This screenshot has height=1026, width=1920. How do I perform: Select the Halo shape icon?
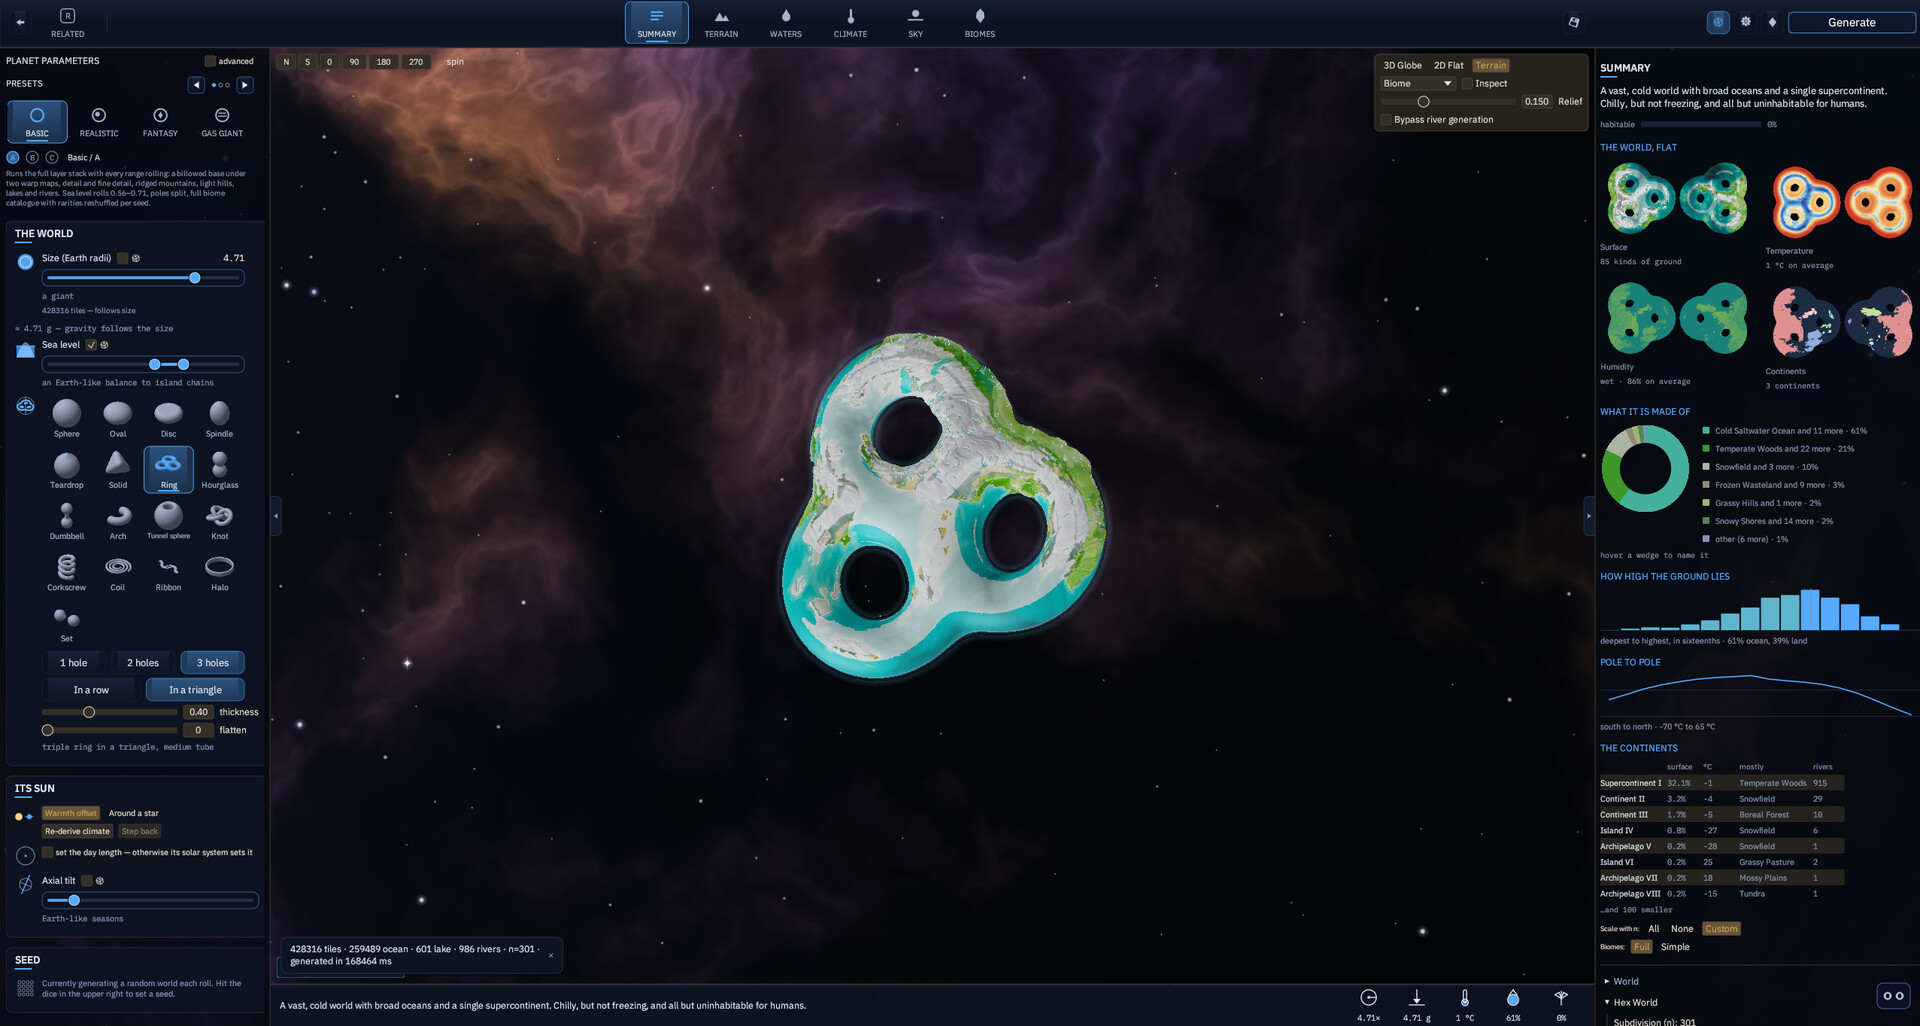tap(219, 571)
